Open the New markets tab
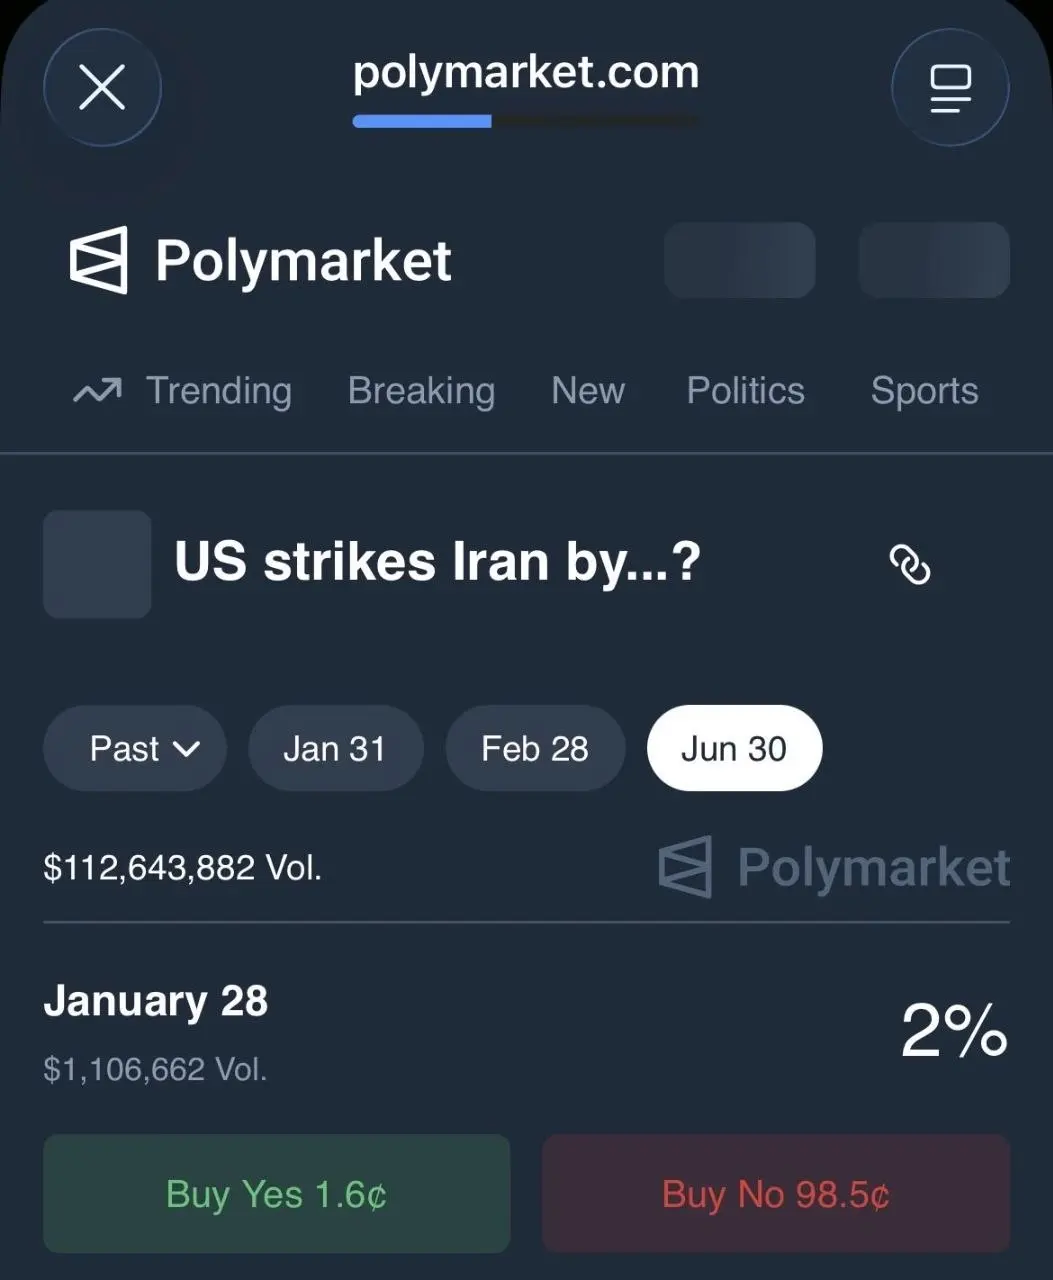Screen dimensions: 1053x1280 tap(588, 391)
